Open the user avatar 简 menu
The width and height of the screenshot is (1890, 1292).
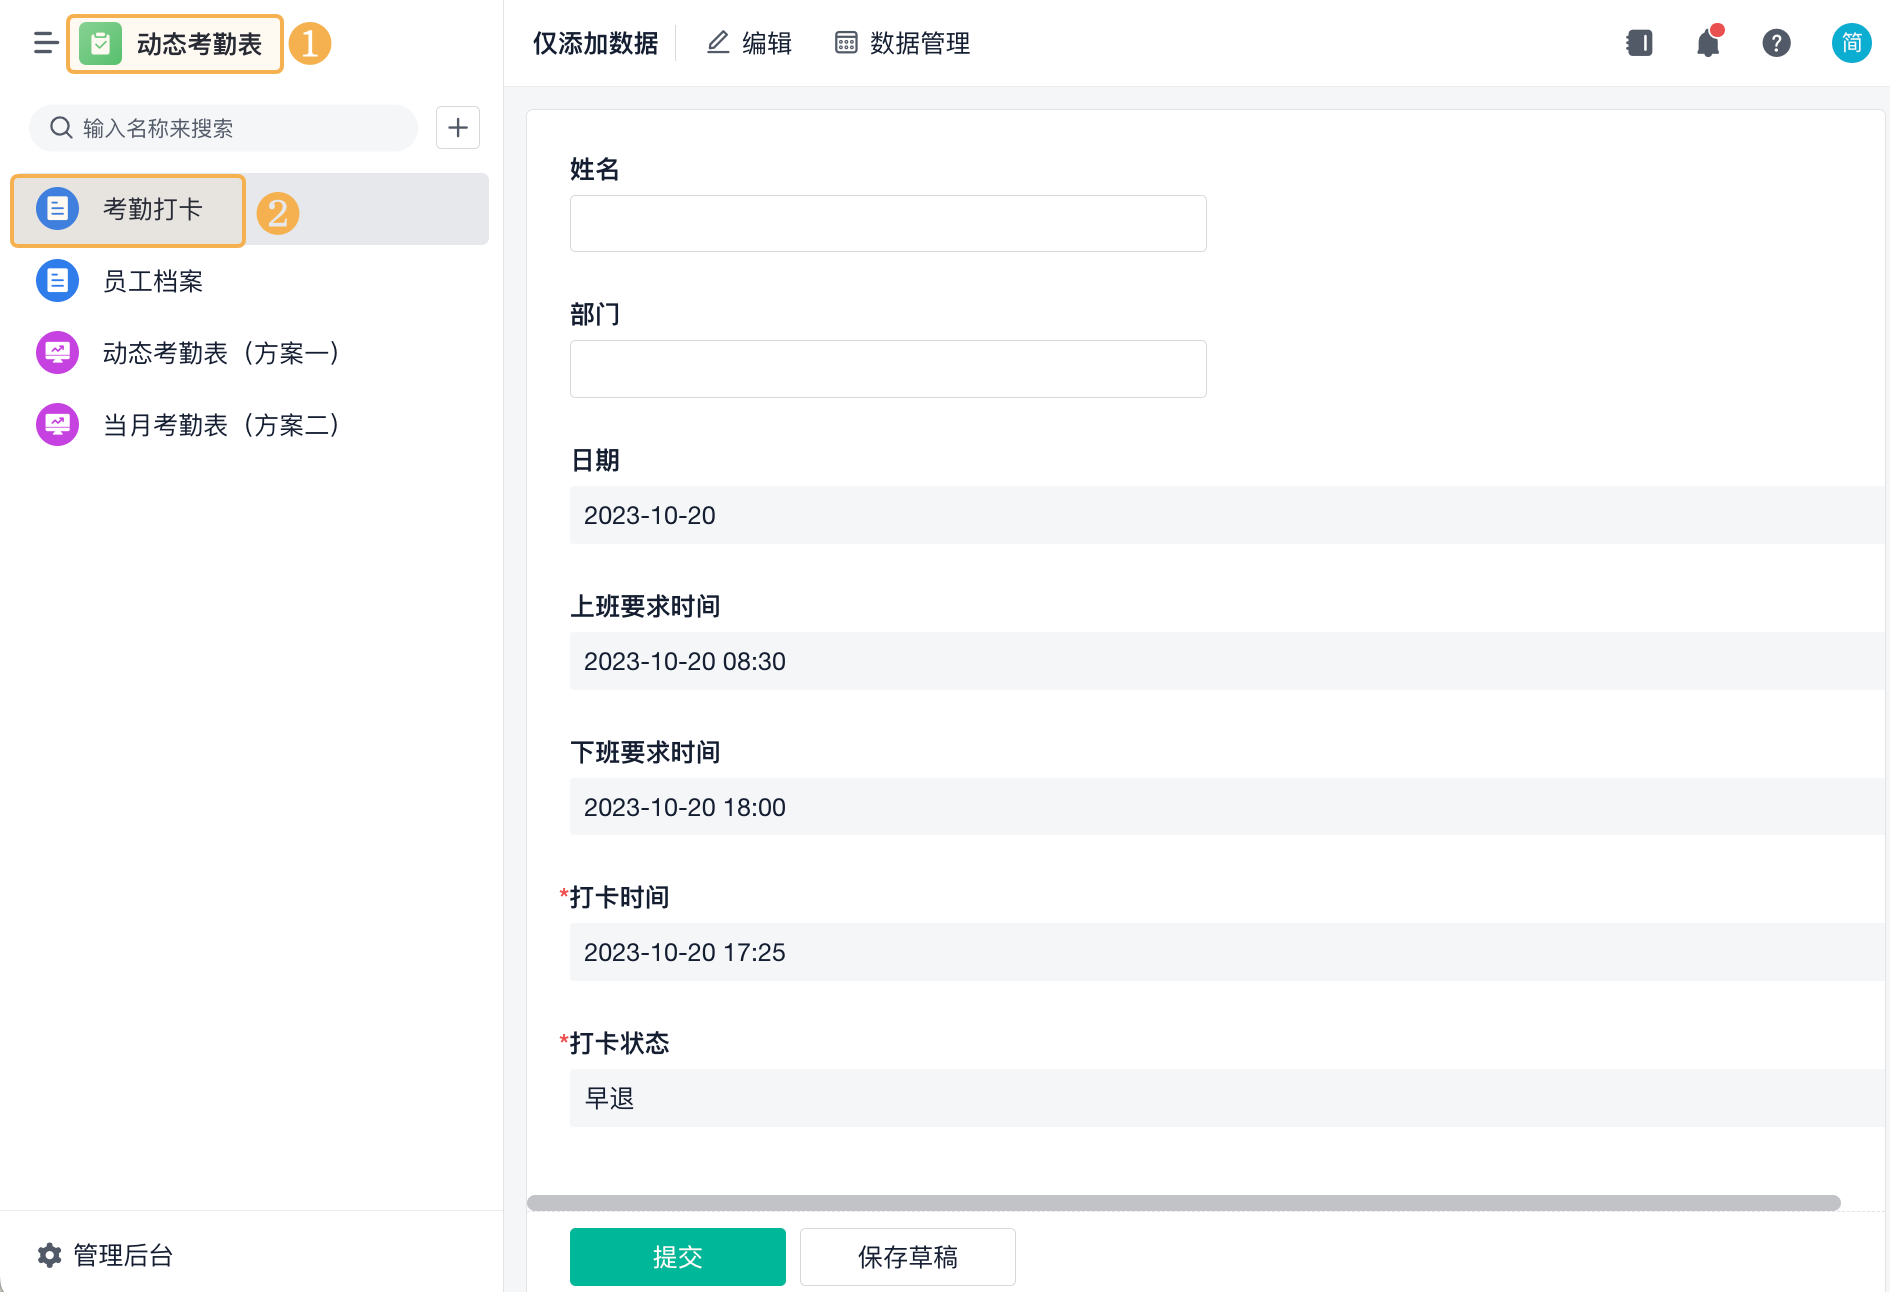pyautogui.click(x=1852, y=43)
